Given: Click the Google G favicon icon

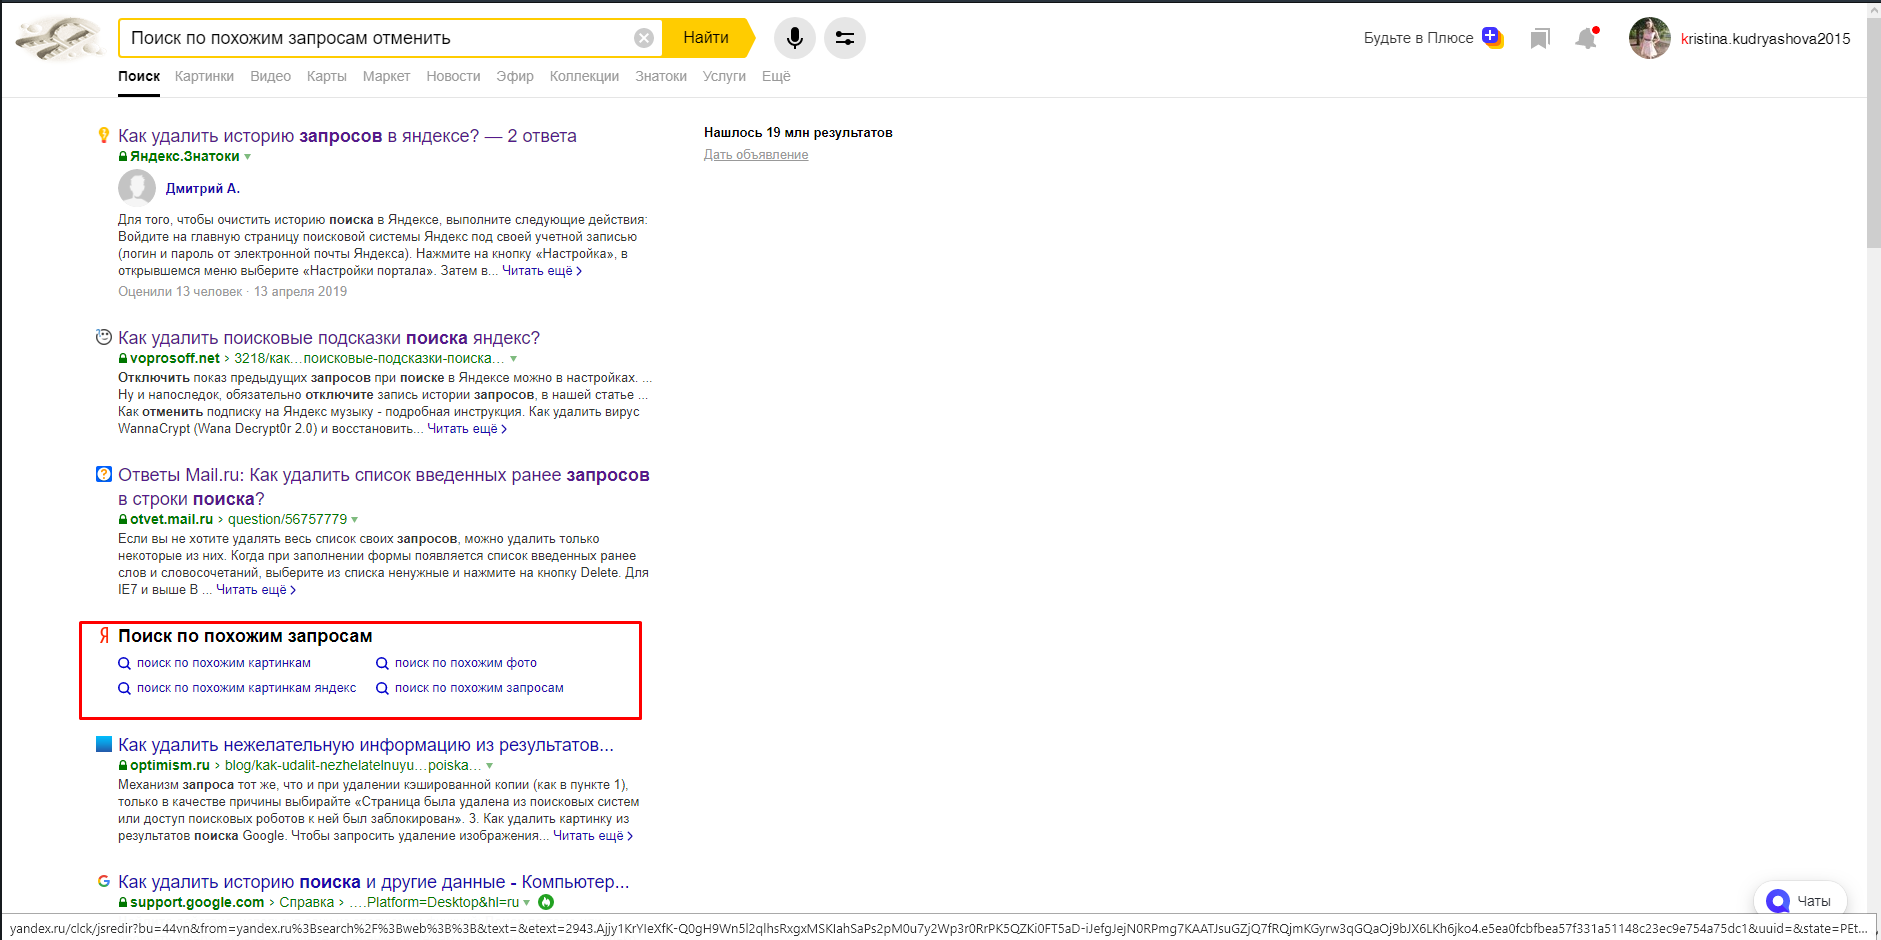Looking at the screenshot, I should click(103, 881).
